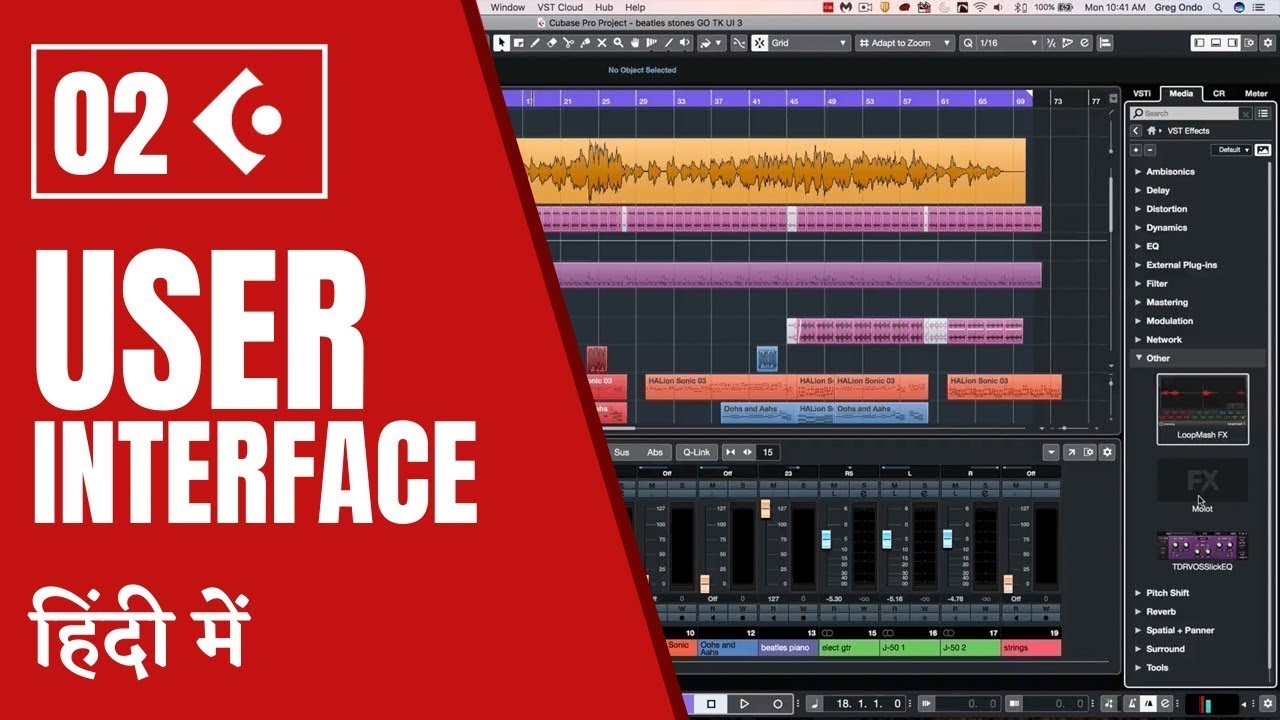
Task: Toggle Snap to Zero Crossing icon
Action: 739,43
